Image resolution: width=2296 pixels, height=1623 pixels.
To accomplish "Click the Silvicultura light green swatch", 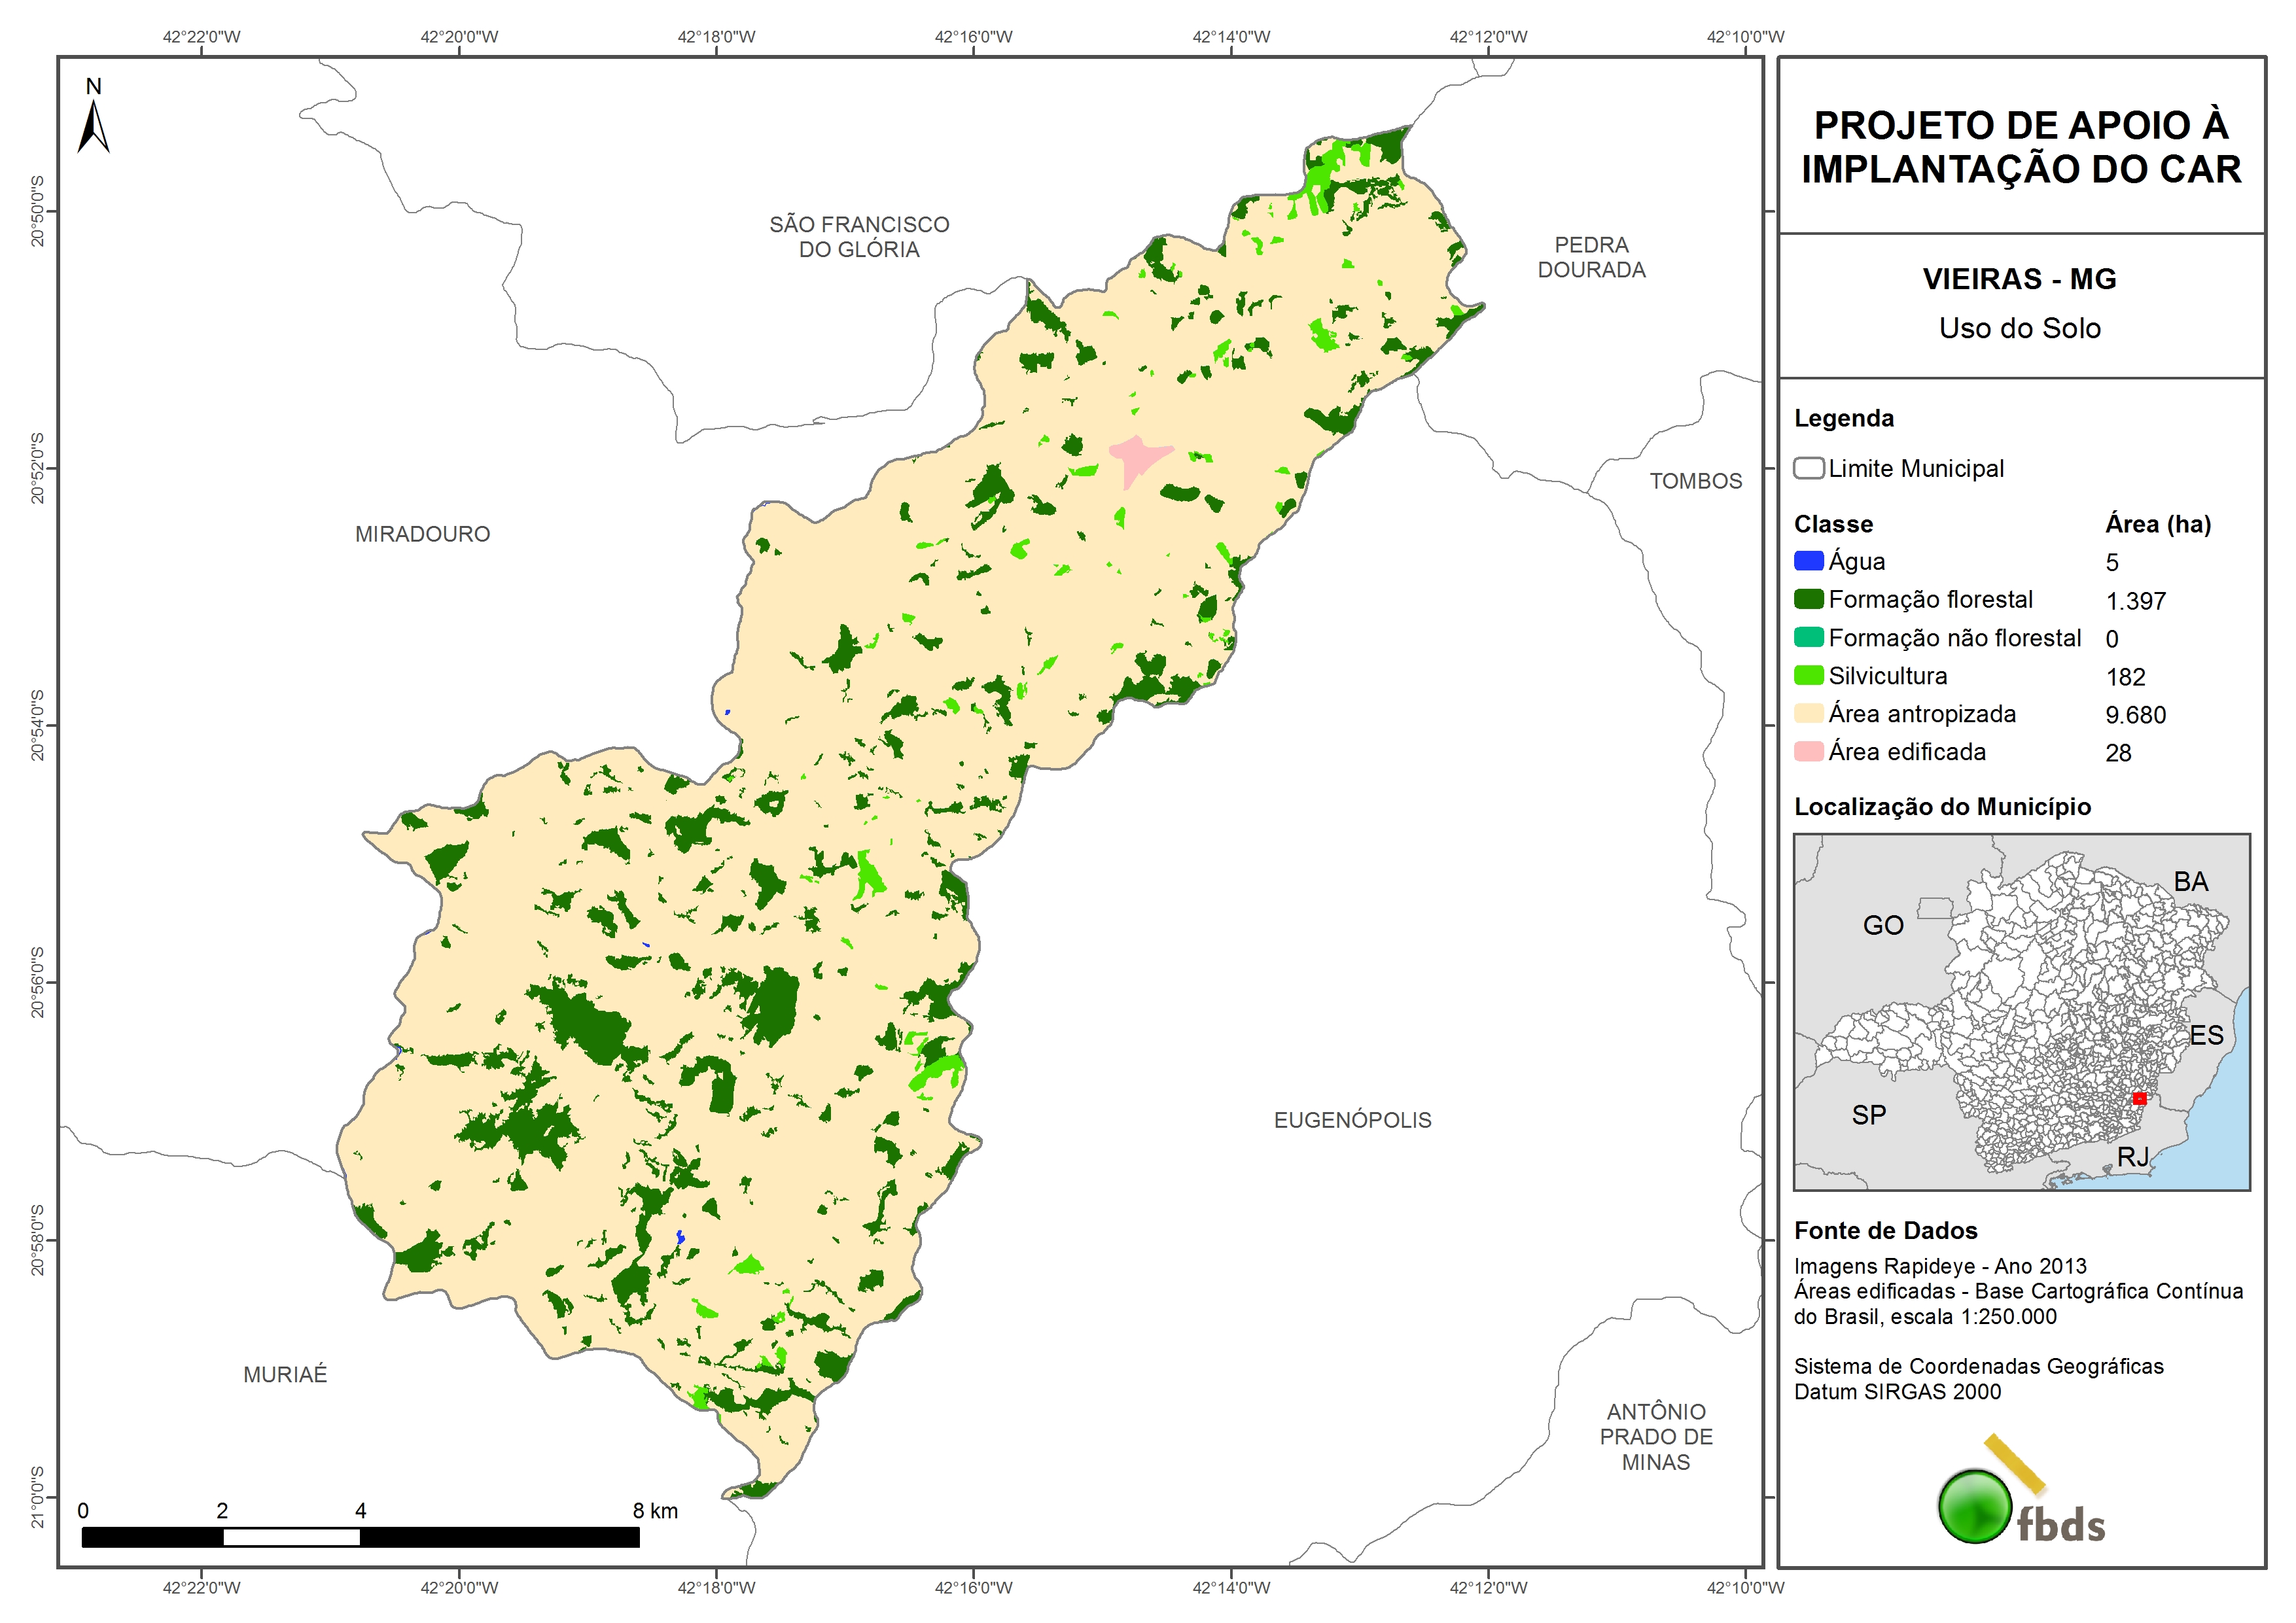I will (x=1808, y=675).
